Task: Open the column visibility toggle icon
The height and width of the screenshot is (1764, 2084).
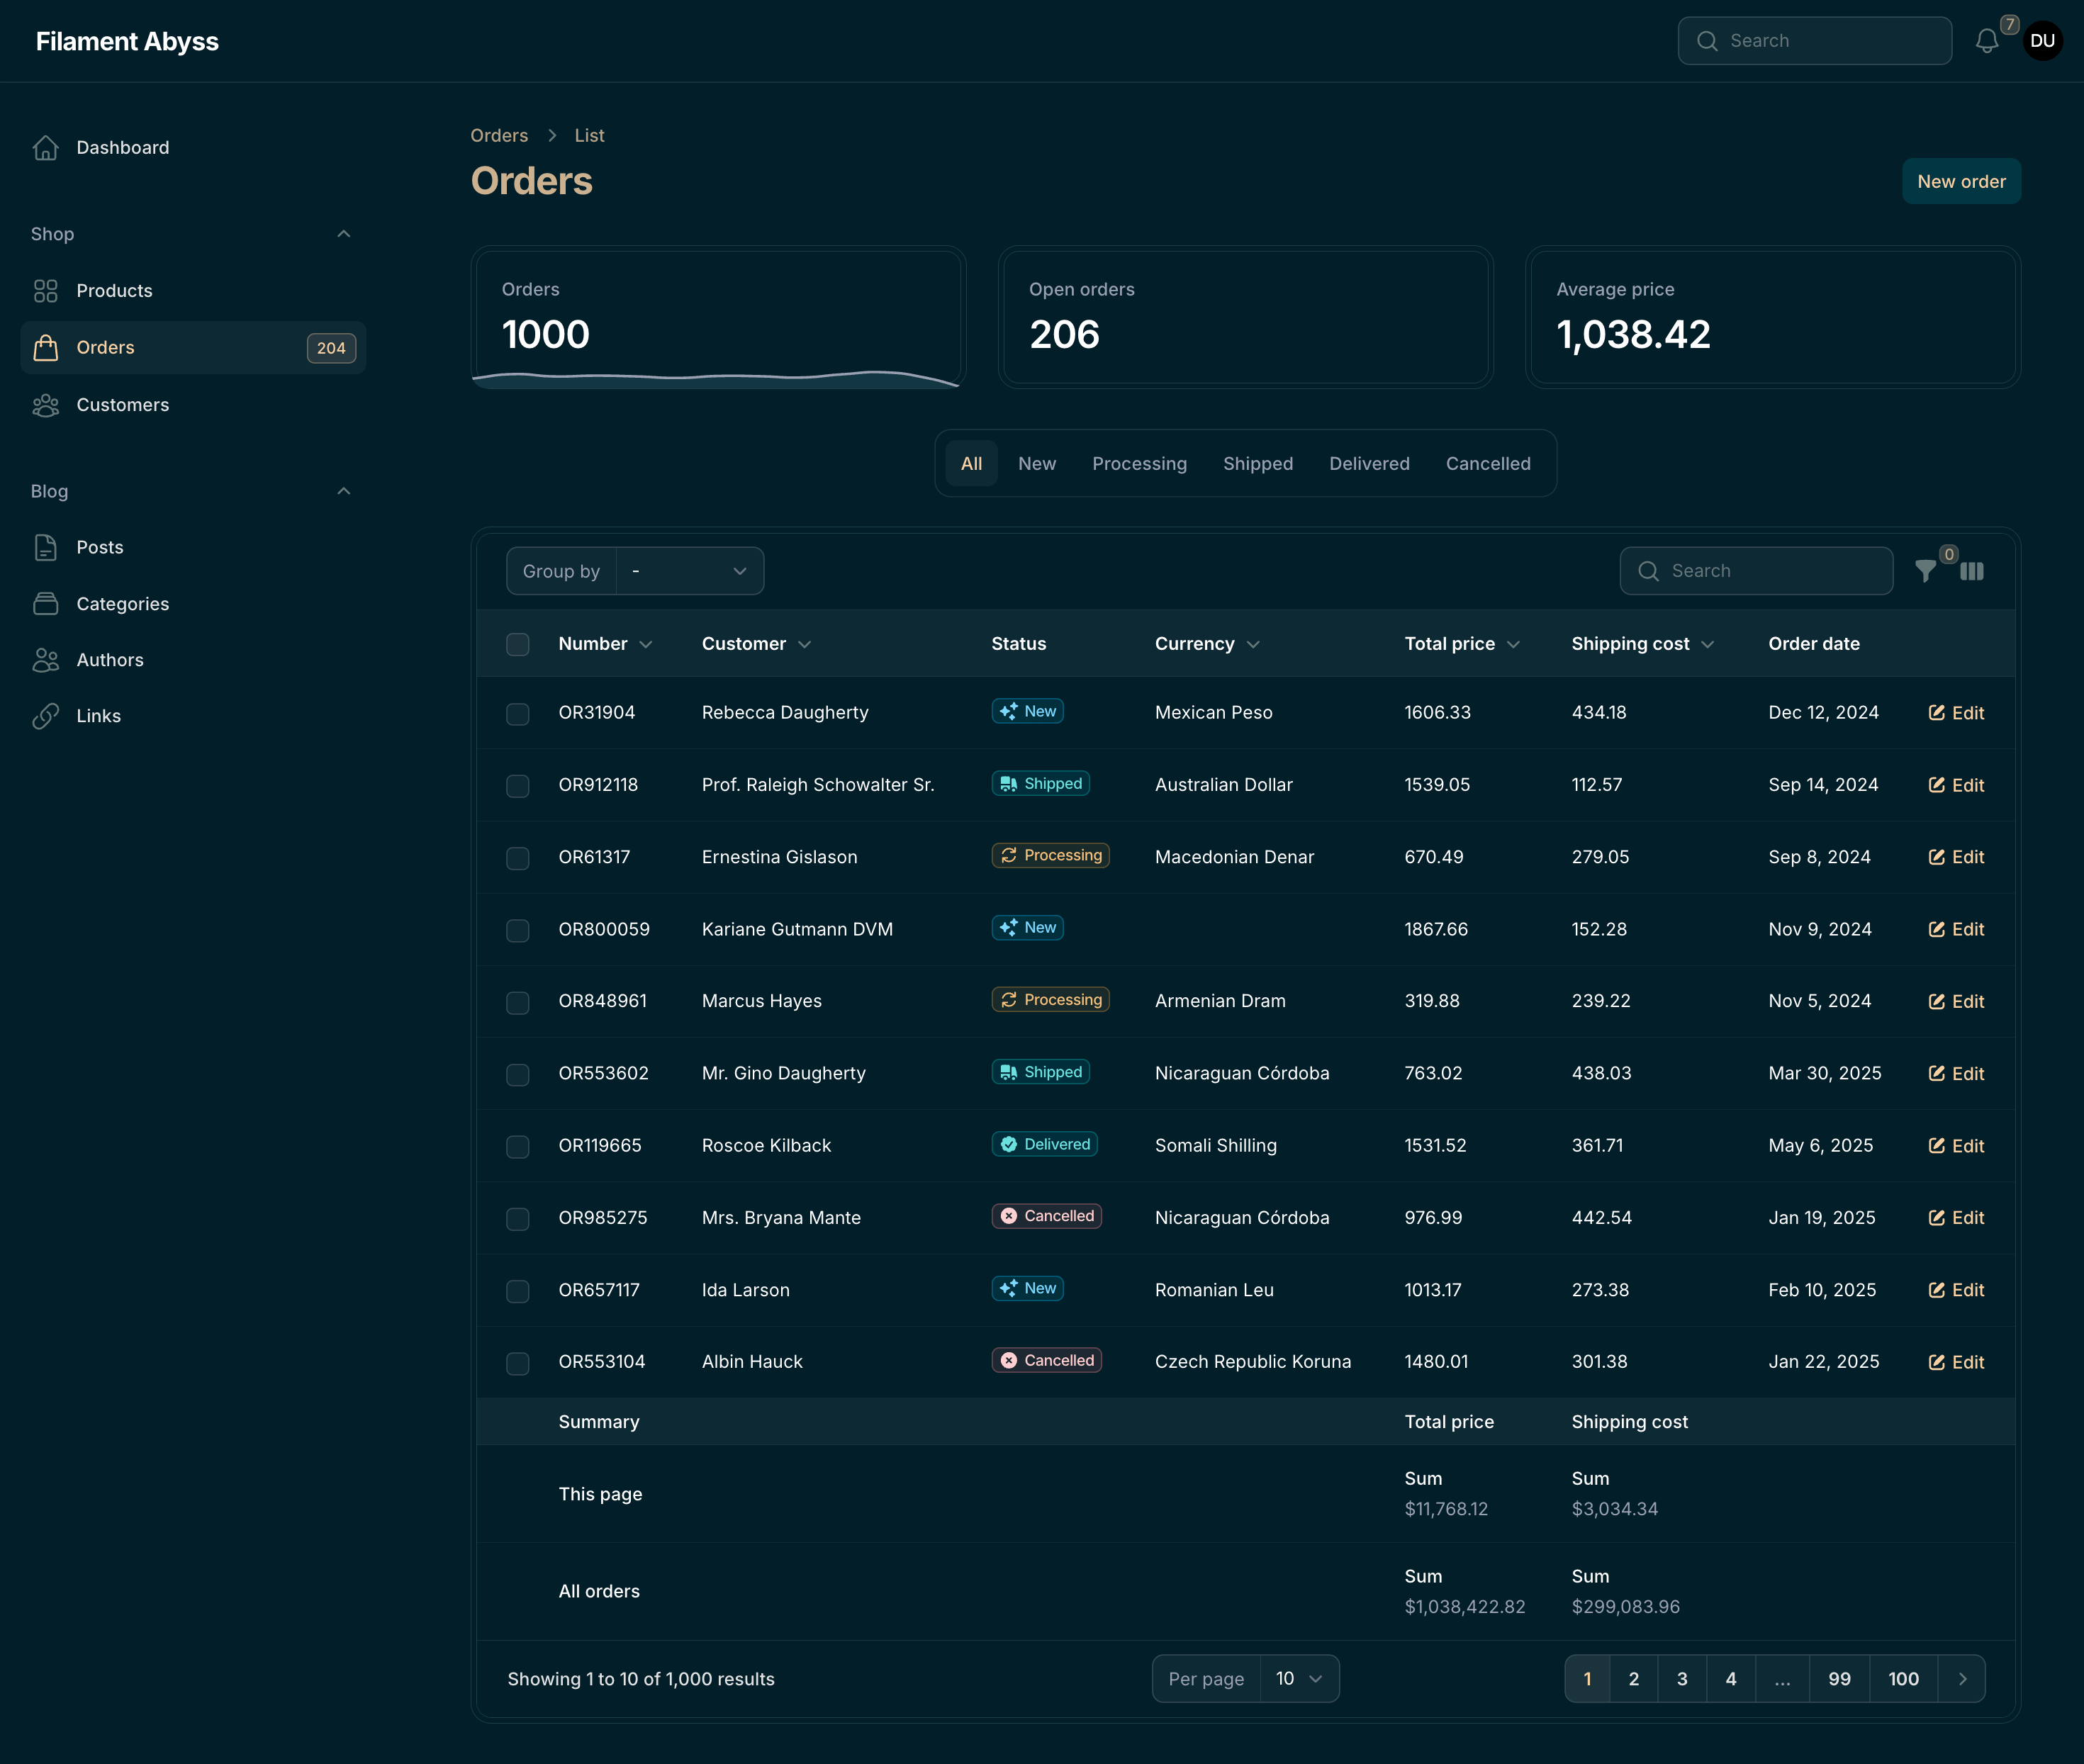Action: 1973,571
